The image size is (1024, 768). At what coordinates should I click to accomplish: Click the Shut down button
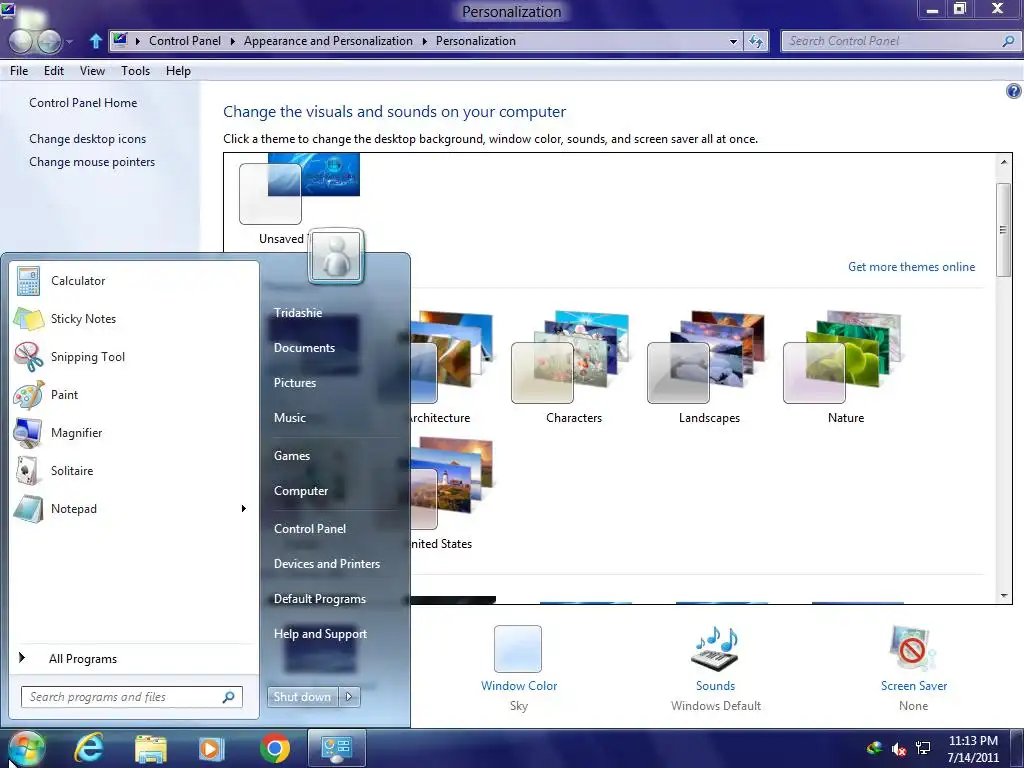pos(302,697)
